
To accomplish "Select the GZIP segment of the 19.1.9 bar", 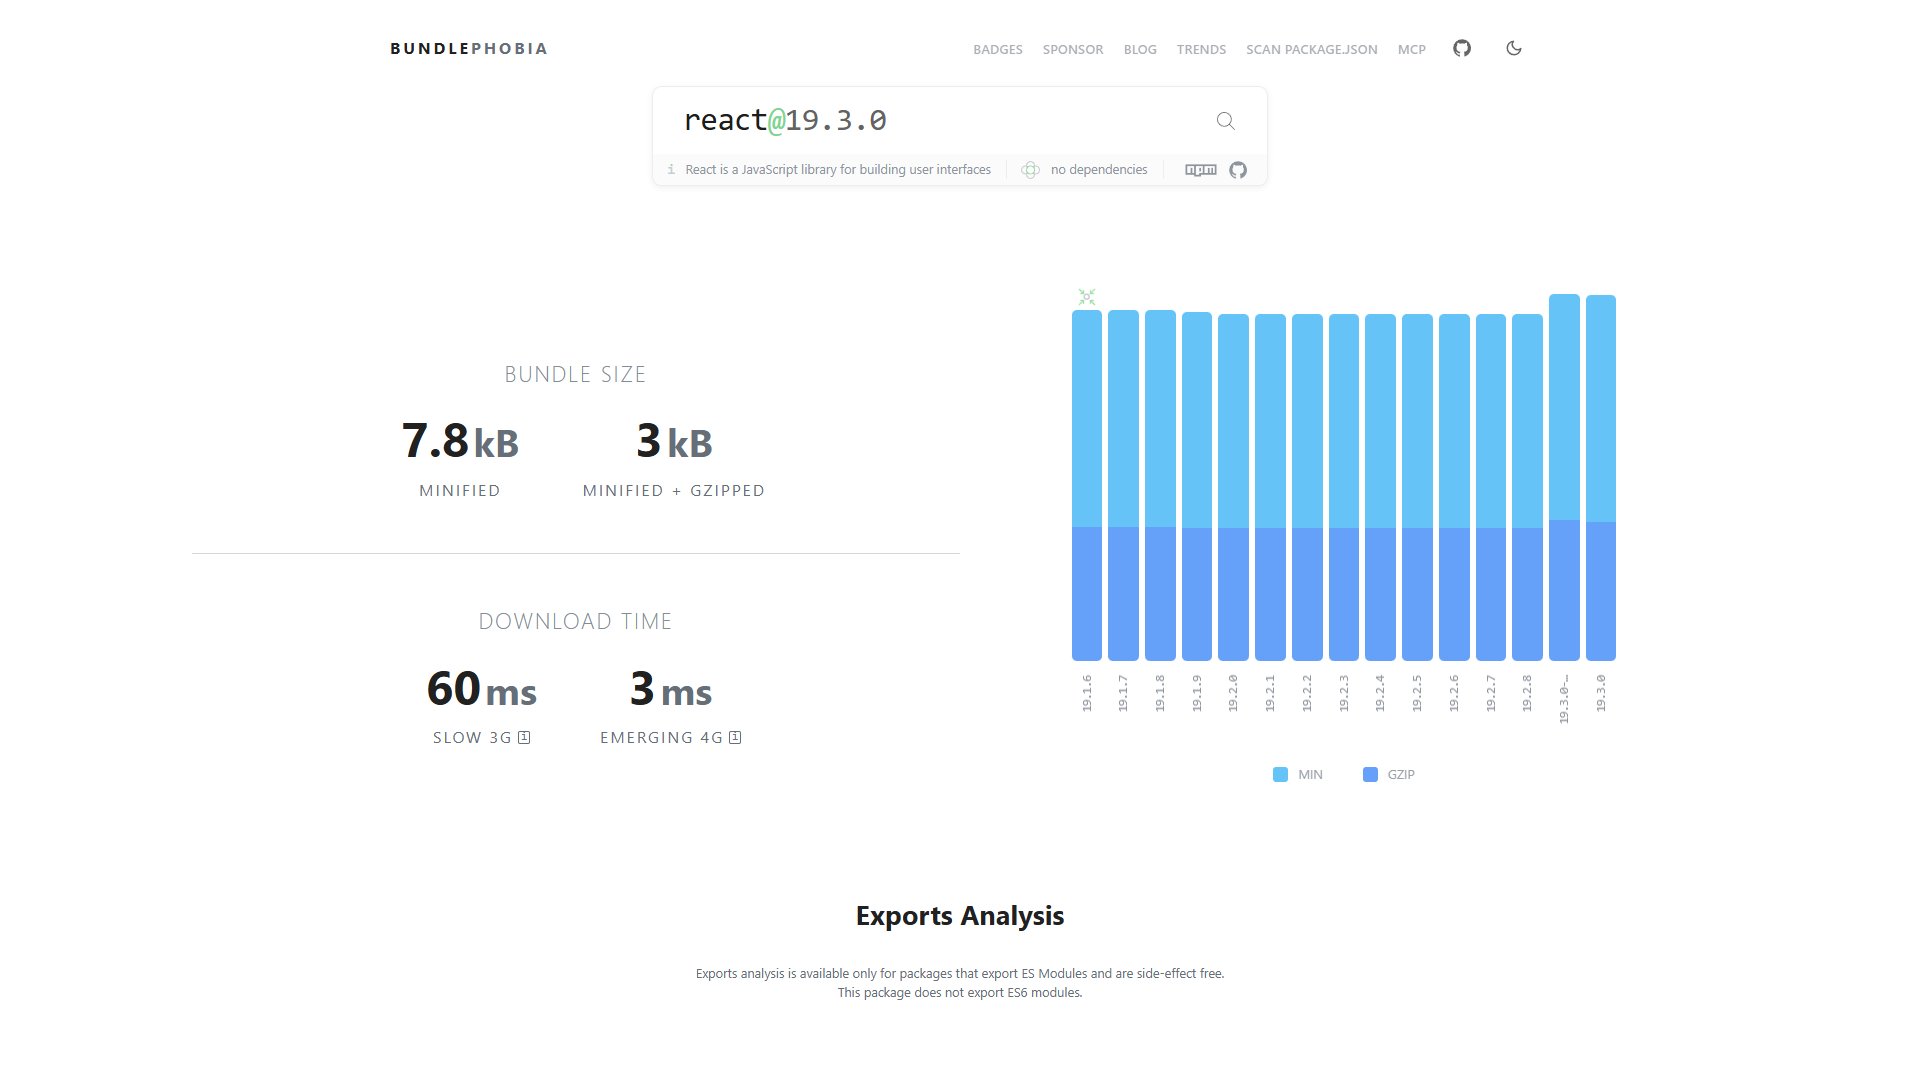I will (1197, 594).
